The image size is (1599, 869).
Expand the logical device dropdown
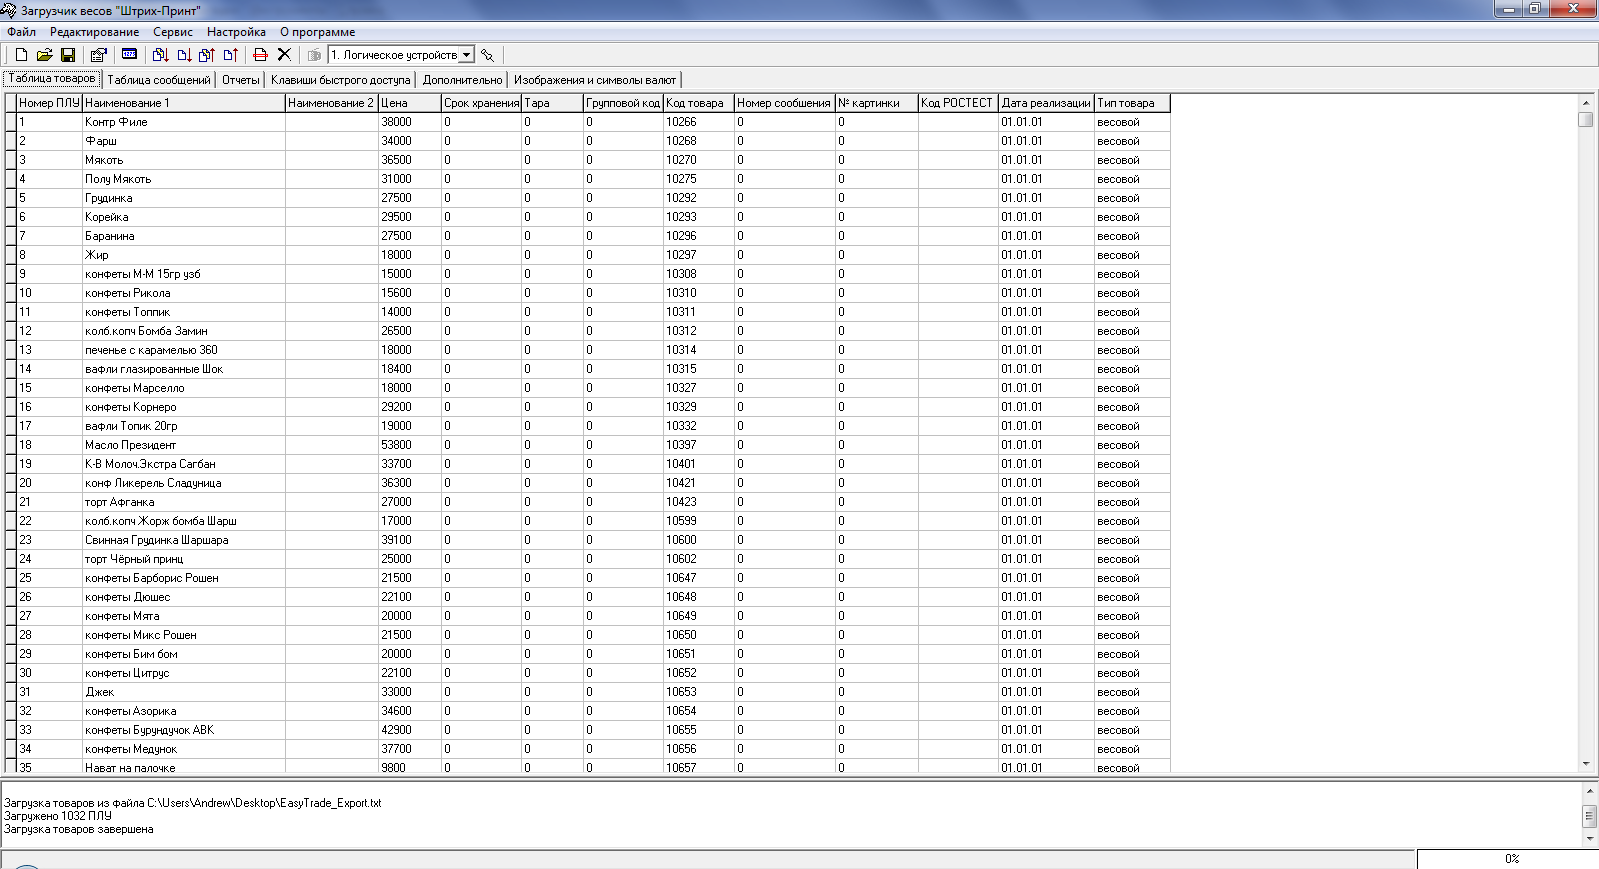click(466, 55)
